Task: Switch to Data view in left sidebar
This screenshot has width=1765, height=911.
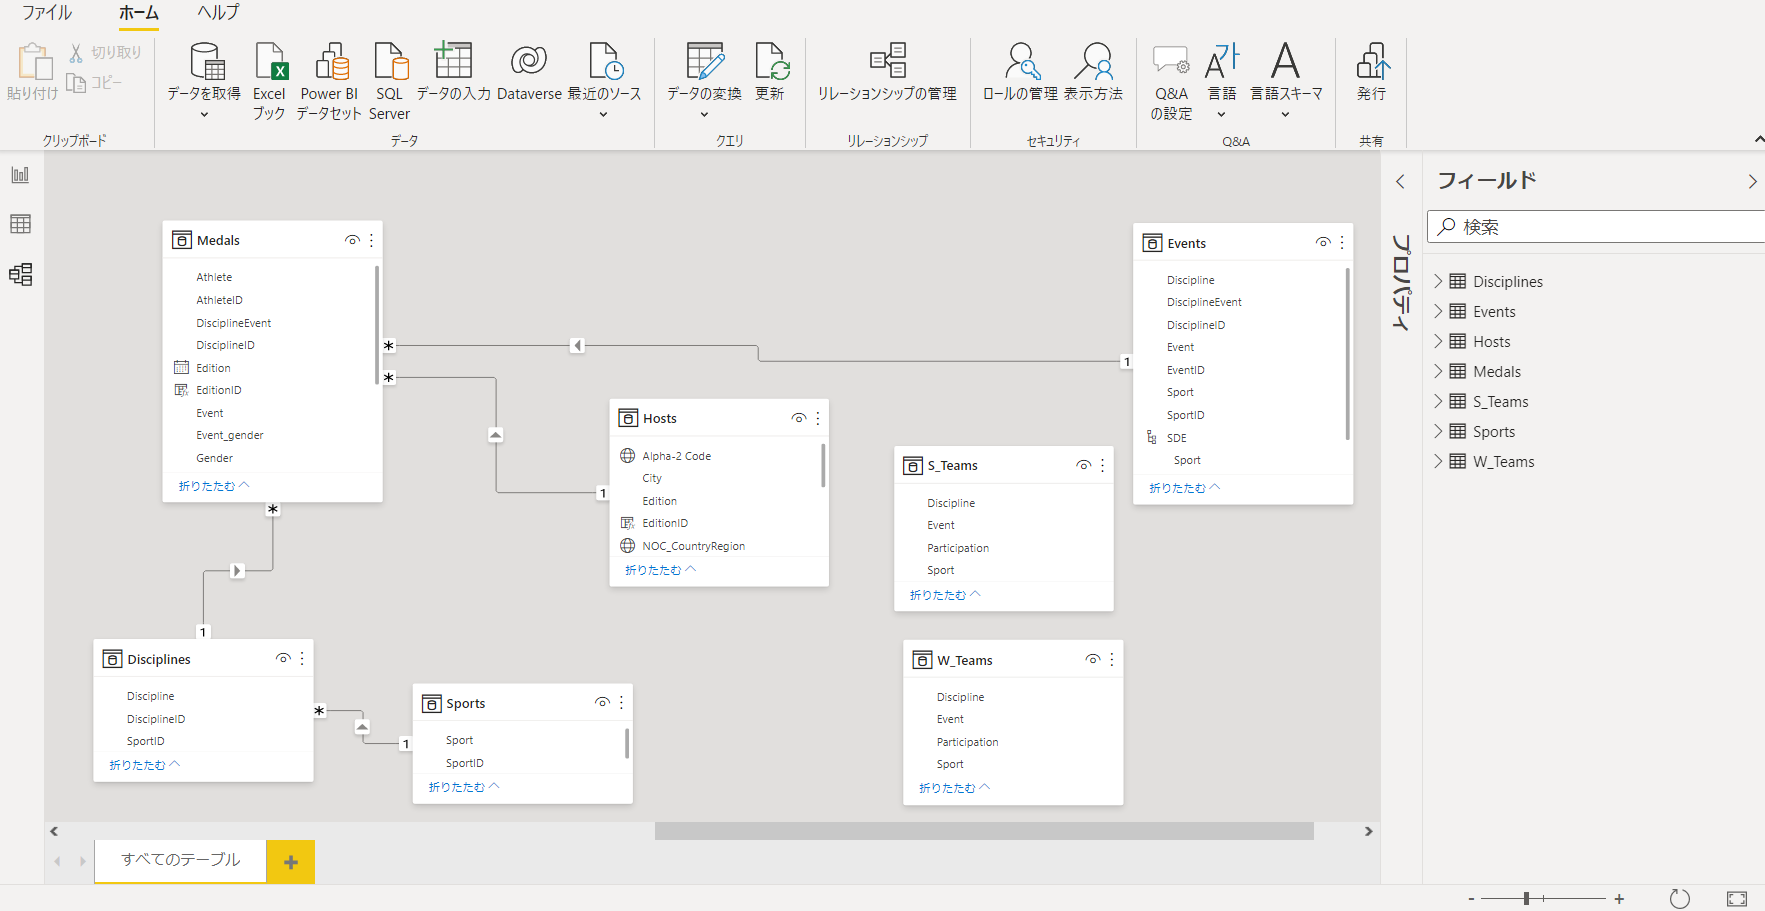Action: [x=20, y=224]
